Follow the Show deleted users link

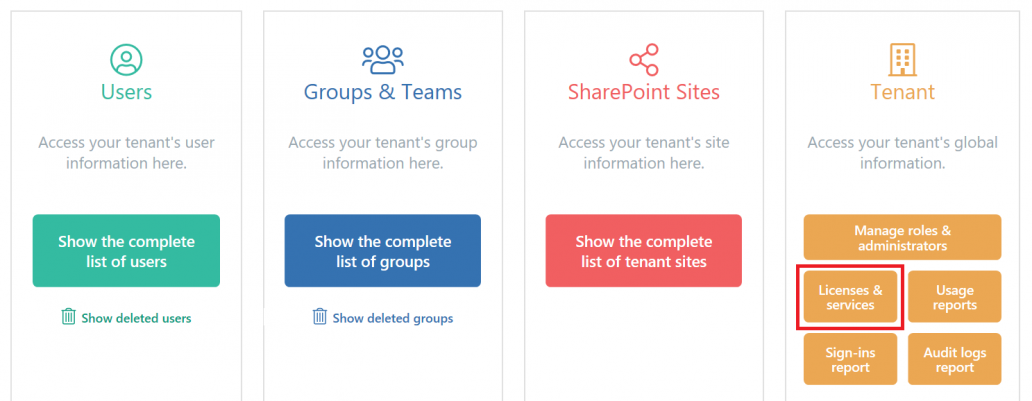136,319
